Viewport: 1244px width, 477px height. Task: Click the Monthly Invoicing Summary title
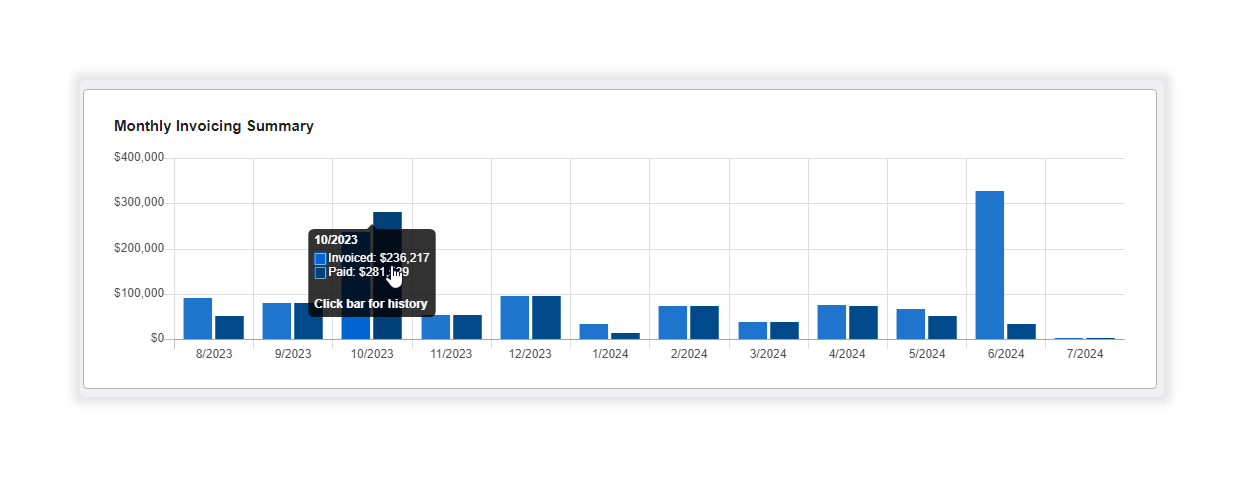[x=214, y=126]
